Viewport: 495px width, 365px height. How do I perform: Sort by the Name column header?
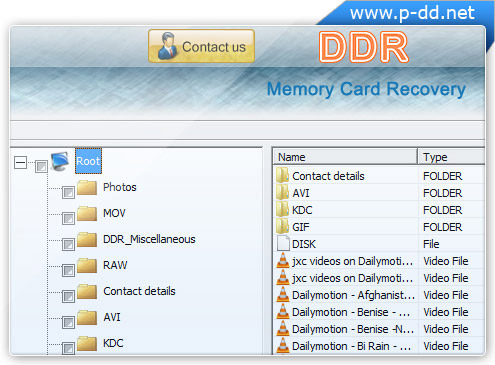(345, 157)
